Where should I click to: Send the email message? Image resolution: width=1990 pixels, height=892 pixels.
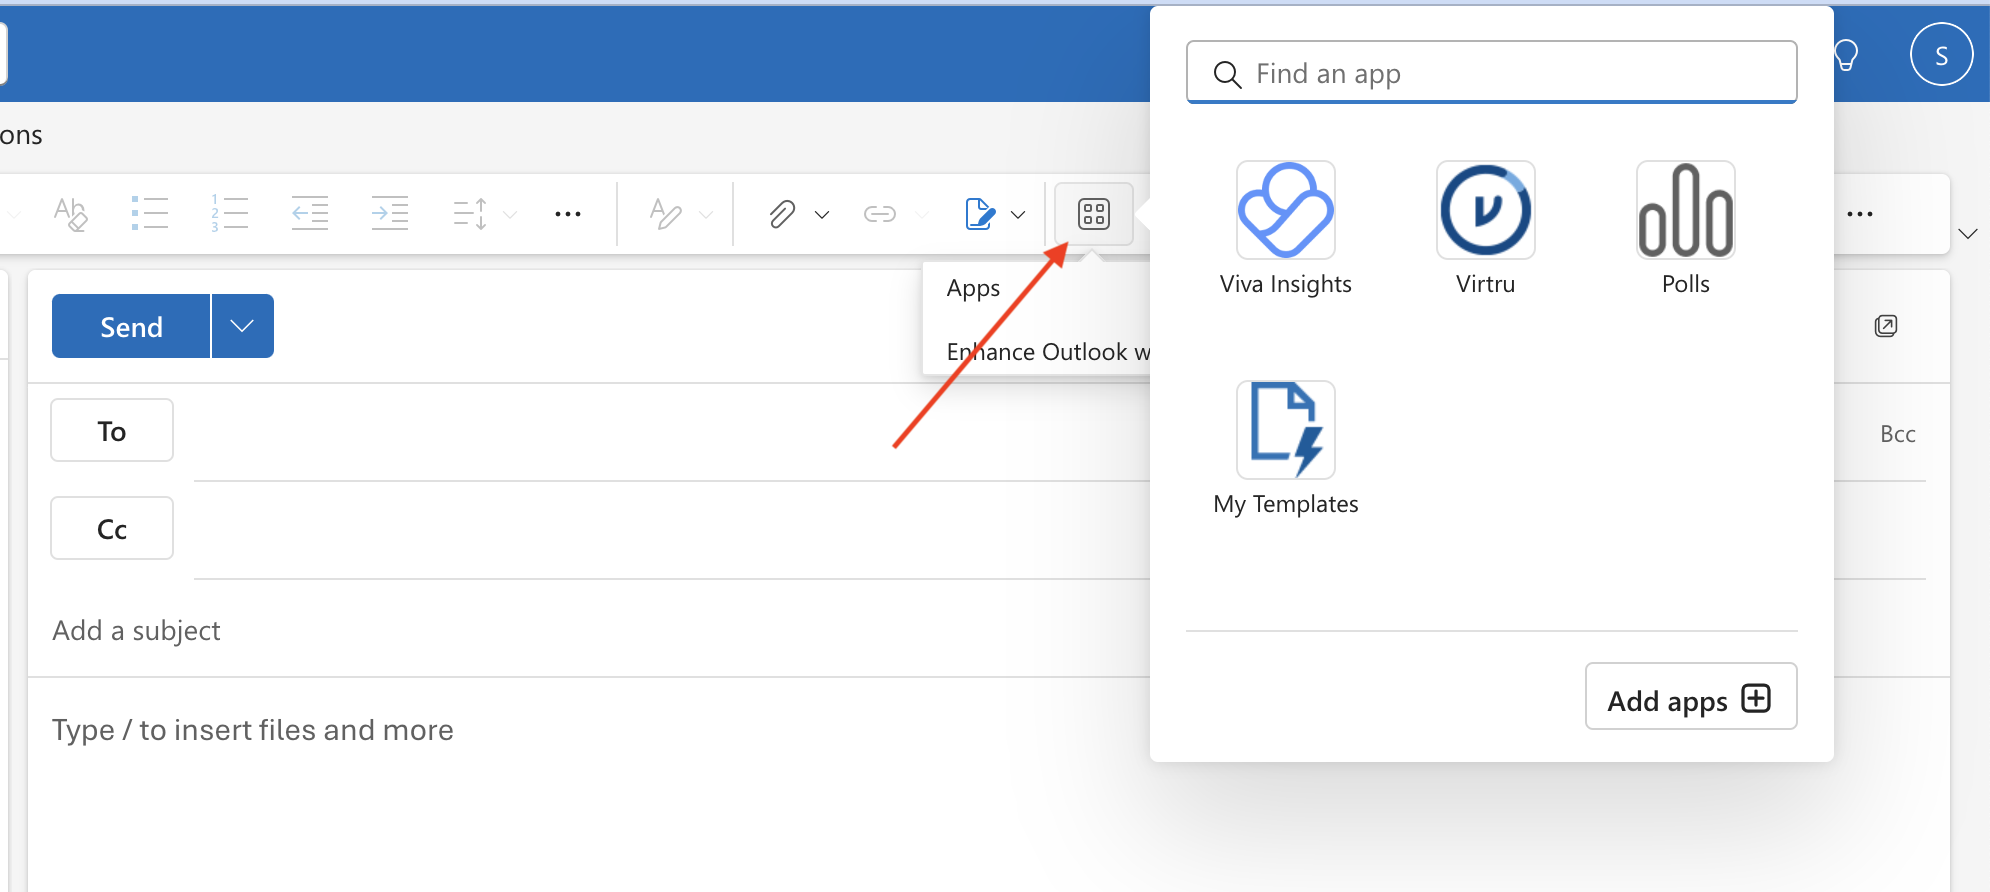[x=131, y=326]
